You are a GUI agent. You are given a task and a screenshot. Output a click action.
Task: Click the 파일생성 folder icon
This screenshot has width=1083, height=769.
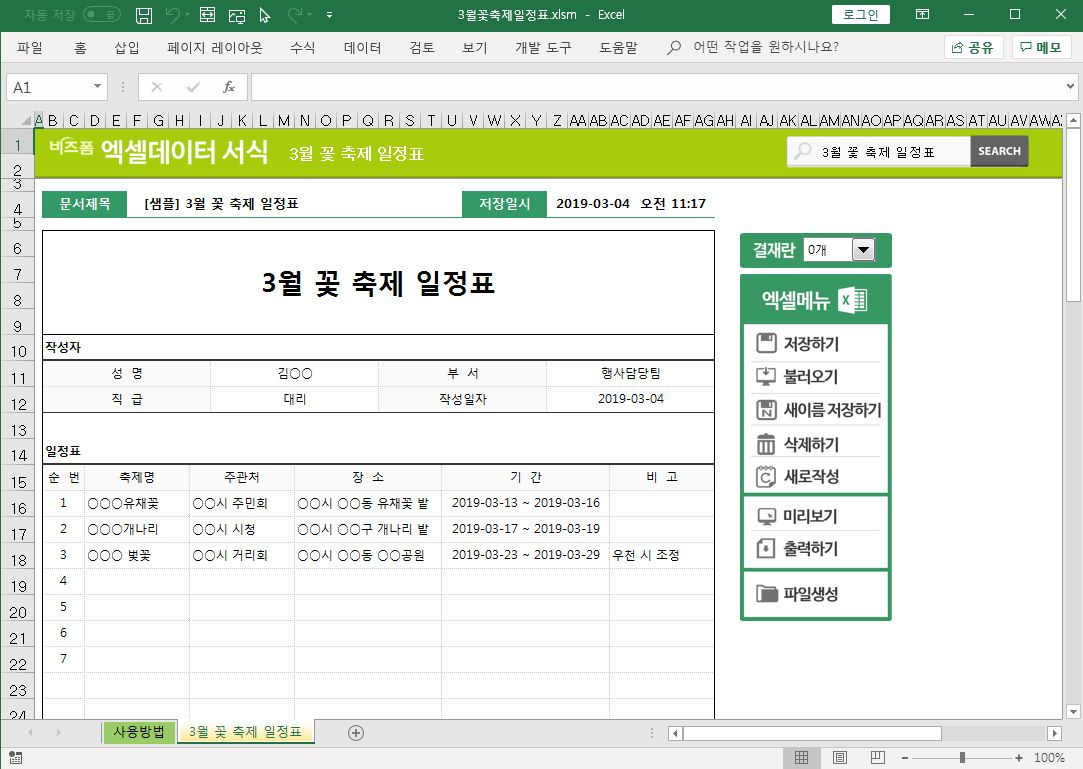pos(767,594)
